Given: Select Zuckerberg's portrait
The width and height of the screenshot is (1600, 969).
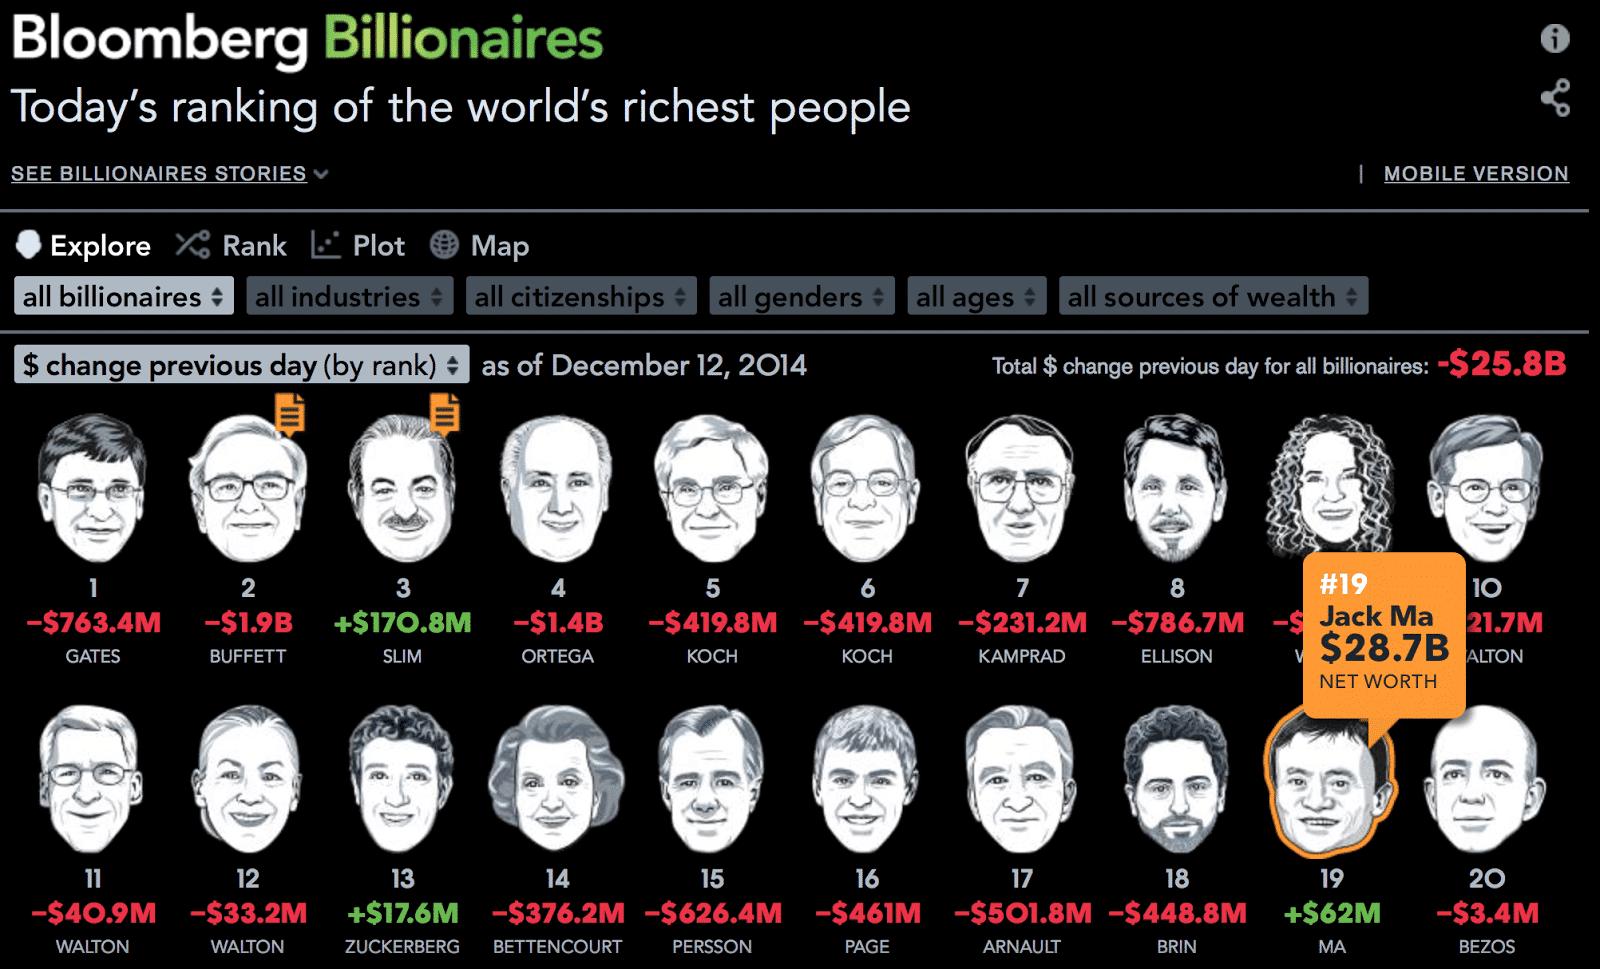Looking at the screenshot, I should coord(402,780).
